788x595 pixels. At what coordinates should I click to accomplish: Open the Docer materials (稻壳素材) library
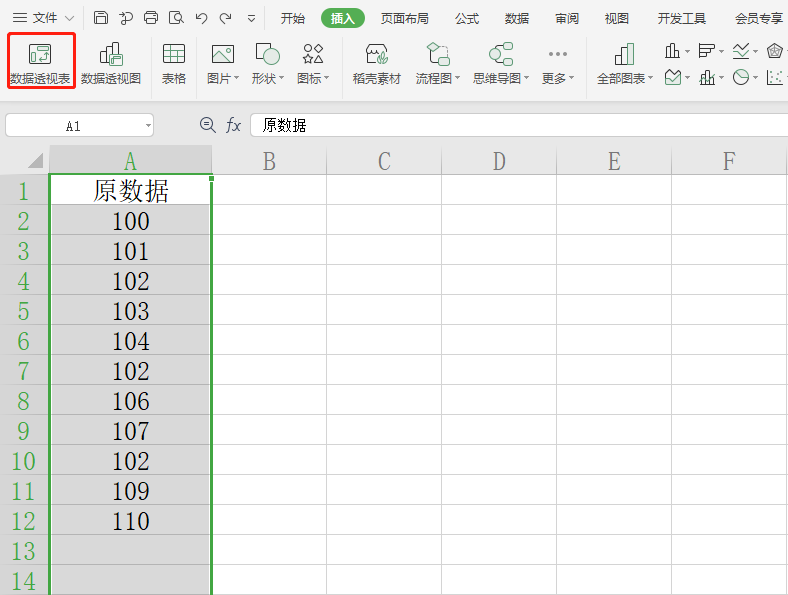coord(376,62)
